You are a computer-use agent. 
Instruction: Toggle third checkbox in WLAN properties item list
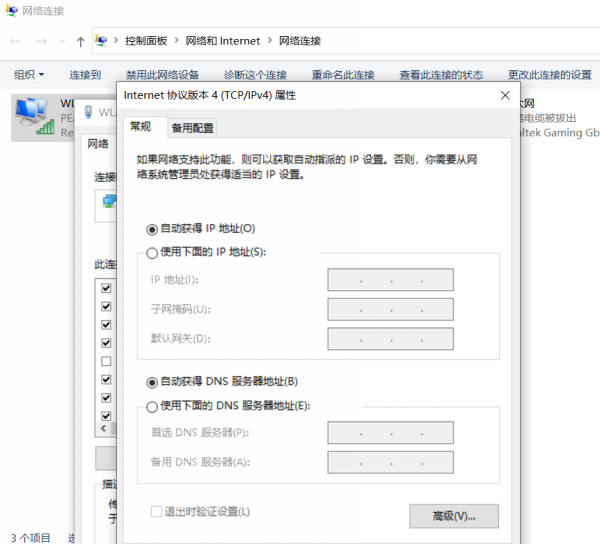click(x=106, y=325)
